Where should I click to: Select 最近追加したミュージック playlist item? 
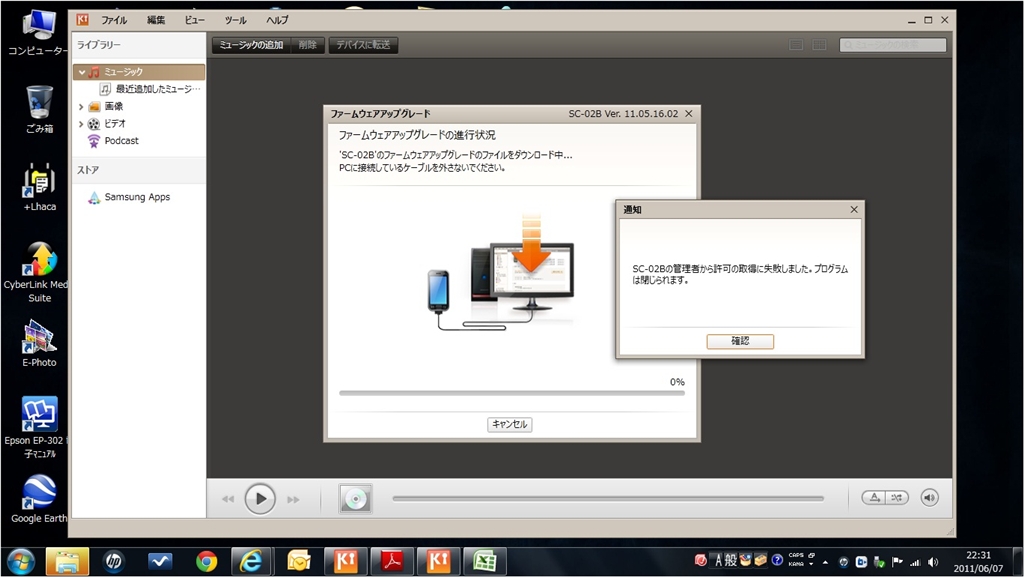coord(157,89)
